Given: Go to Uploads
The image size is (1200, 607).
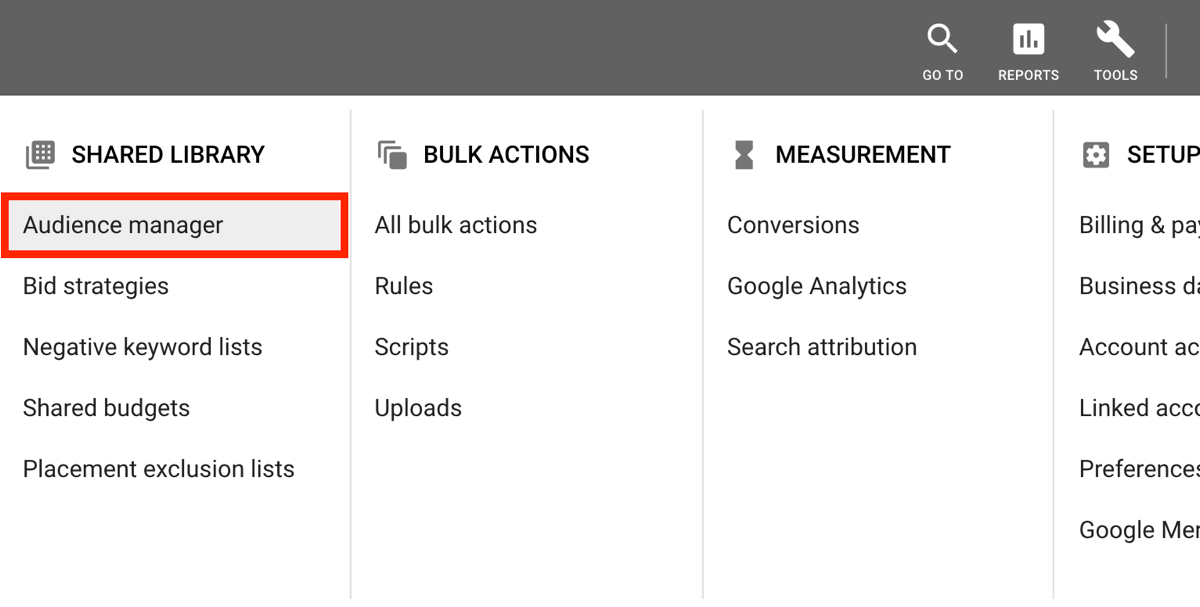Looking at the screenshot, I should (418, 408).
